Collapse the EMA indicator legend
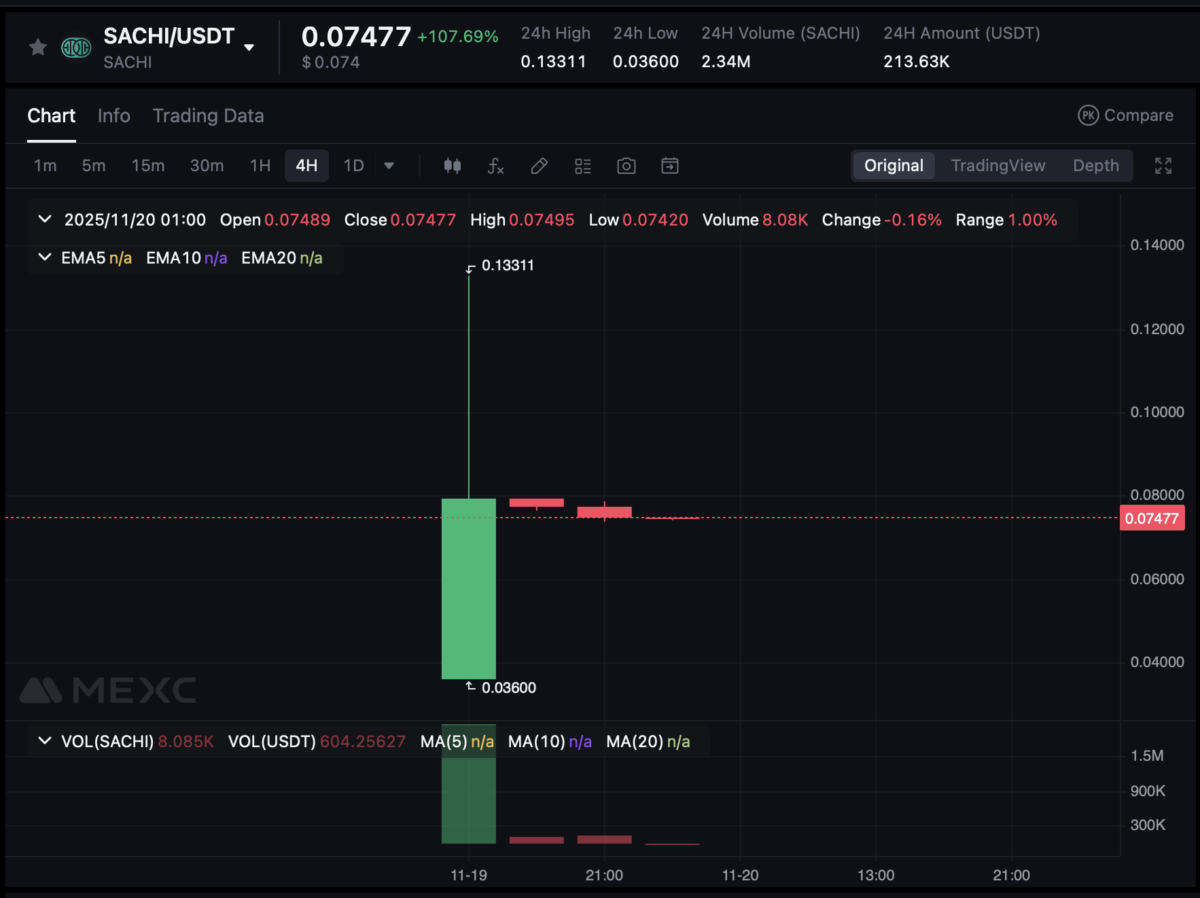Image resolution: width=1200 pixels, height=898 pixels. [x=44, y=258]
